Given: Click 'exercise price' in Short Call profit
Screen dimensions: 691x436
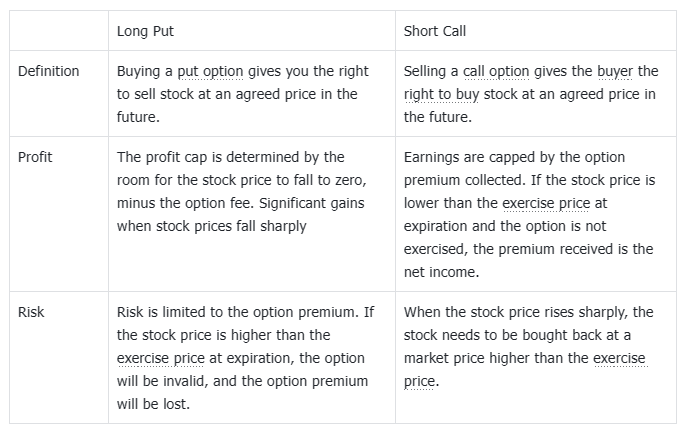Looking at the screenshot, I should point(546,203).
